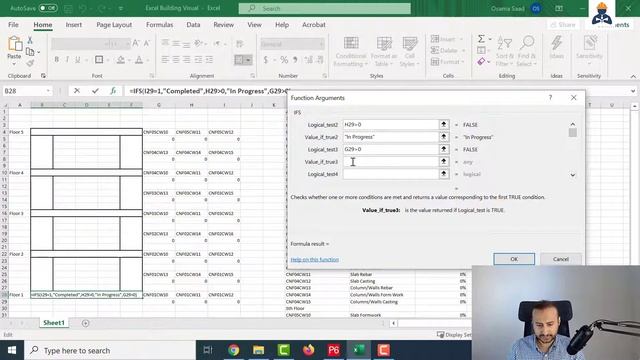640x360 pixels.
Task: Click Decrease Font Size icon
Action: coord(147,44)
